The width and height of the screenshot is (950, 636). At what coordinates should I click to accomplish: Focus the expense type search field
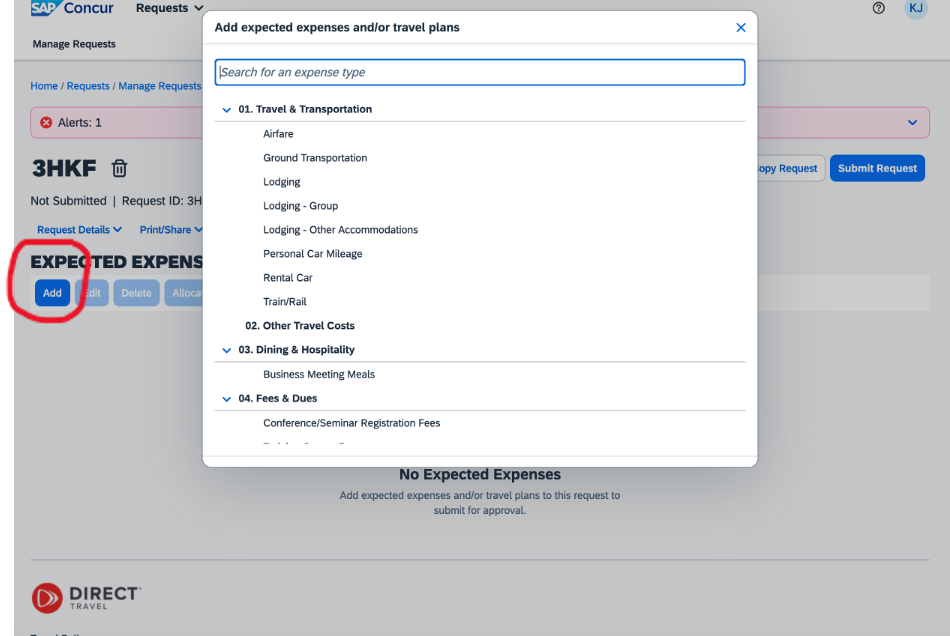pos(479,73)
